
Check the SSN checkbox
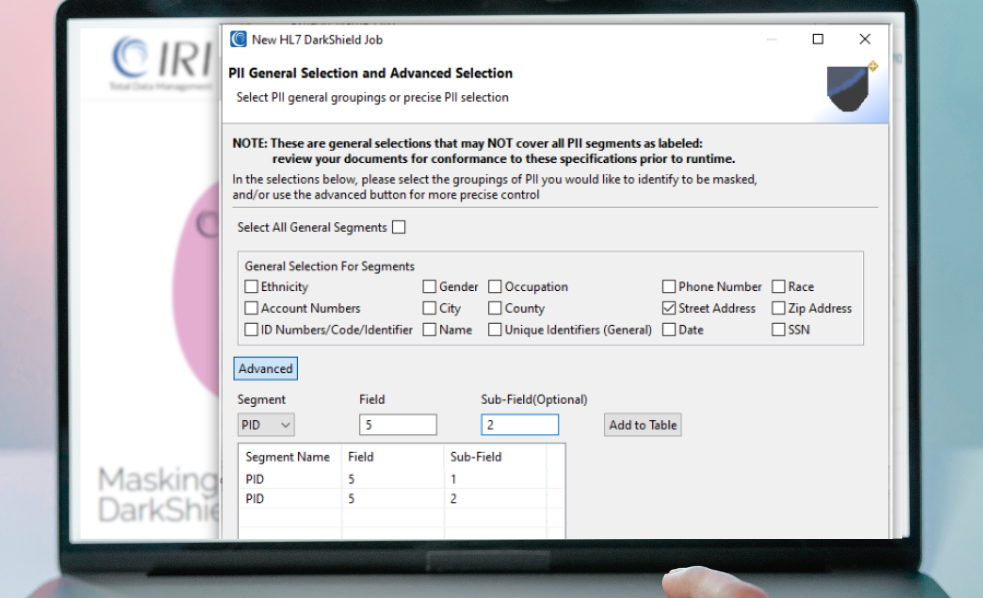click(779, 330)
